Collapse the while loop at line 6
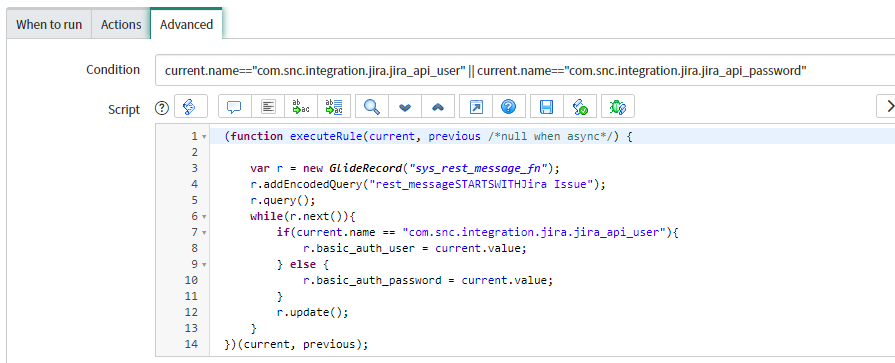Viewport: 895px width, 363px height. click(x=204, y=217)
